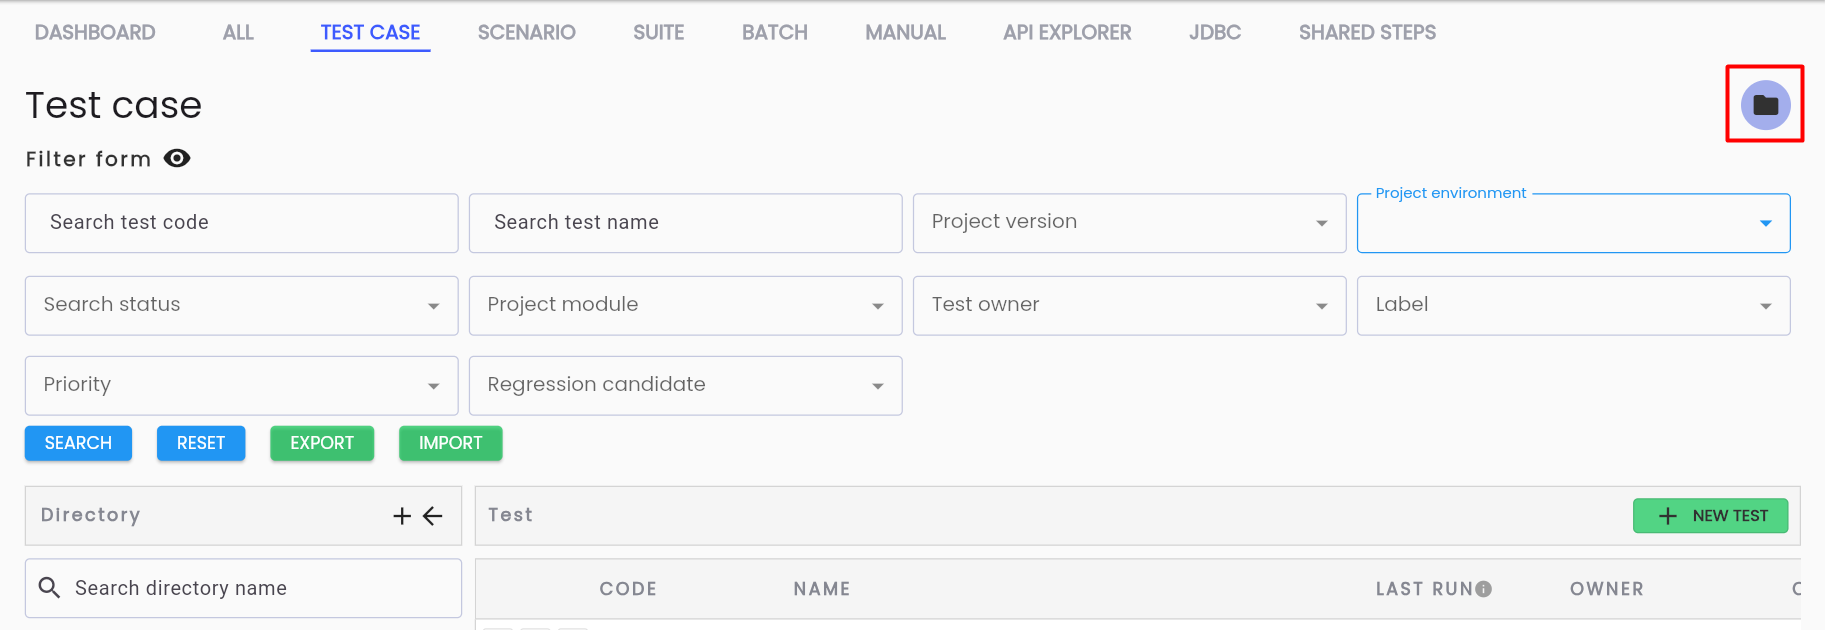Click the folder icon at top right
Viewport: 1825px width, 630px height.
point(1765,105)
